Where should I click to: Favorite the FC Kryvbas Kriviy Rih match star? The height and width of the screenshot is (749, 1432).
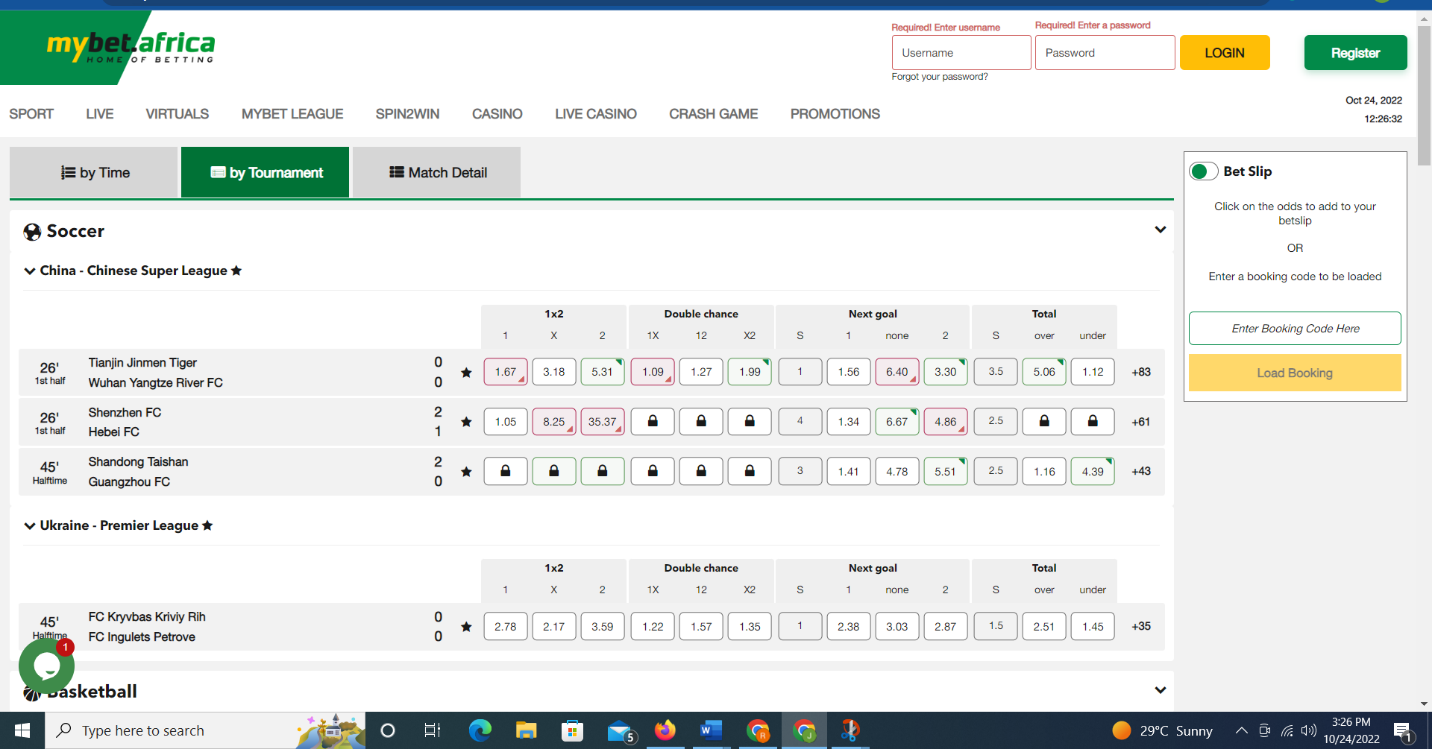466,627
